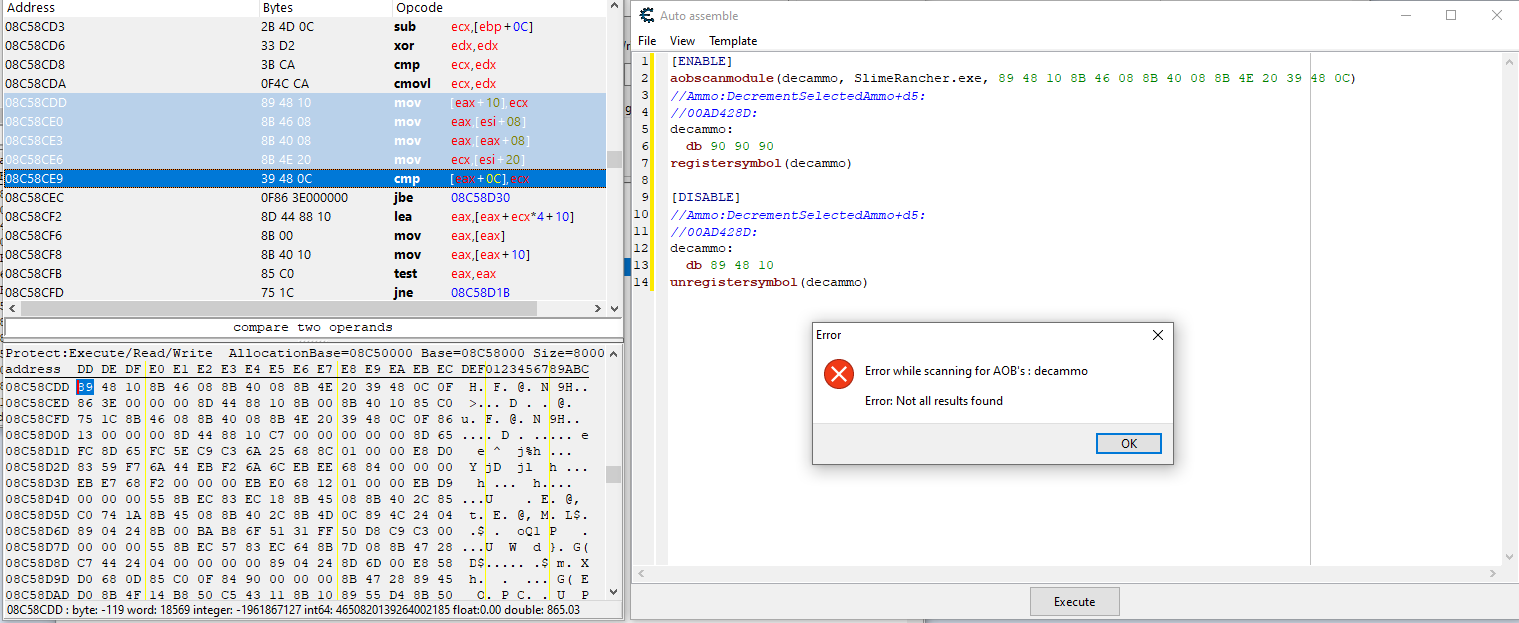Viewport: 1519px width, 623px height.
Task: Close the Error dialog with its X button
Action: point(1157,335)
